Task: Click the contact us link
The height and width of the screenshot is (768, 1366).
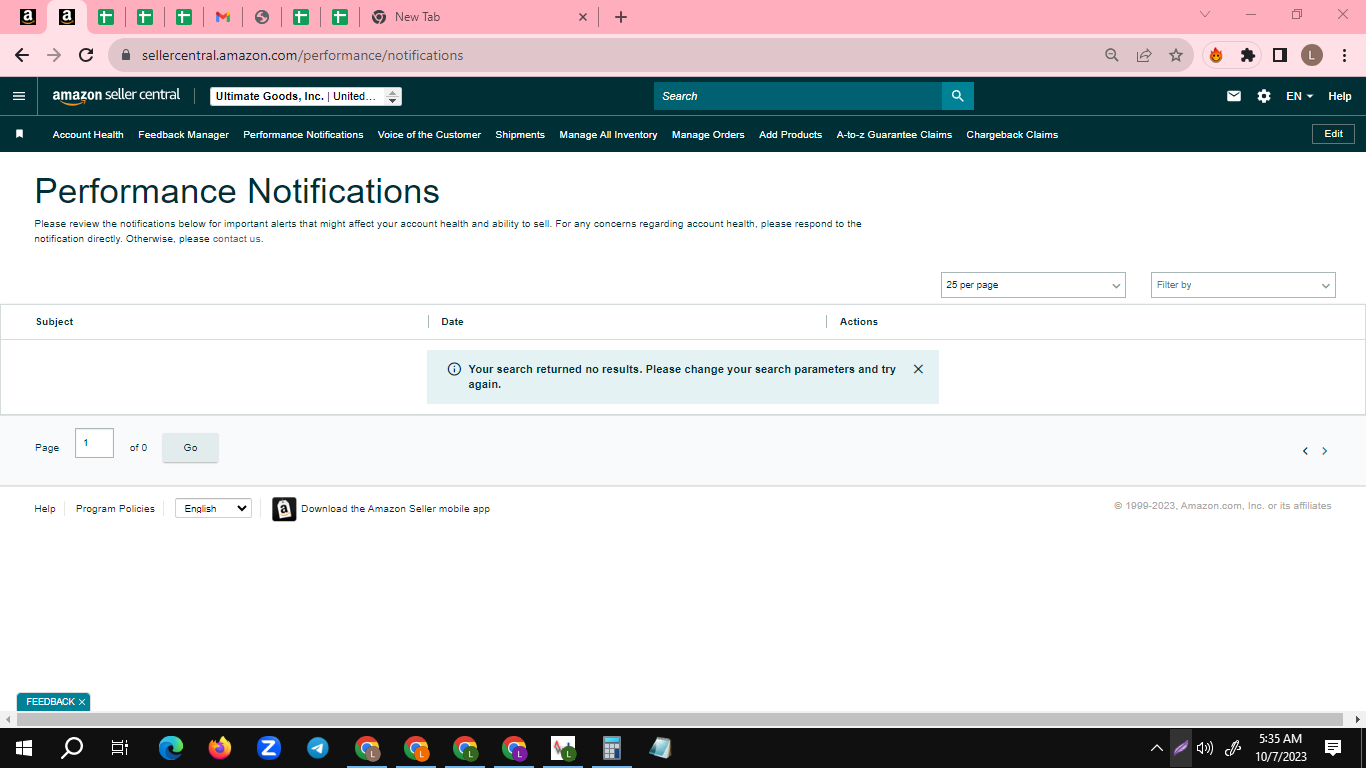Action: (237, 239)
